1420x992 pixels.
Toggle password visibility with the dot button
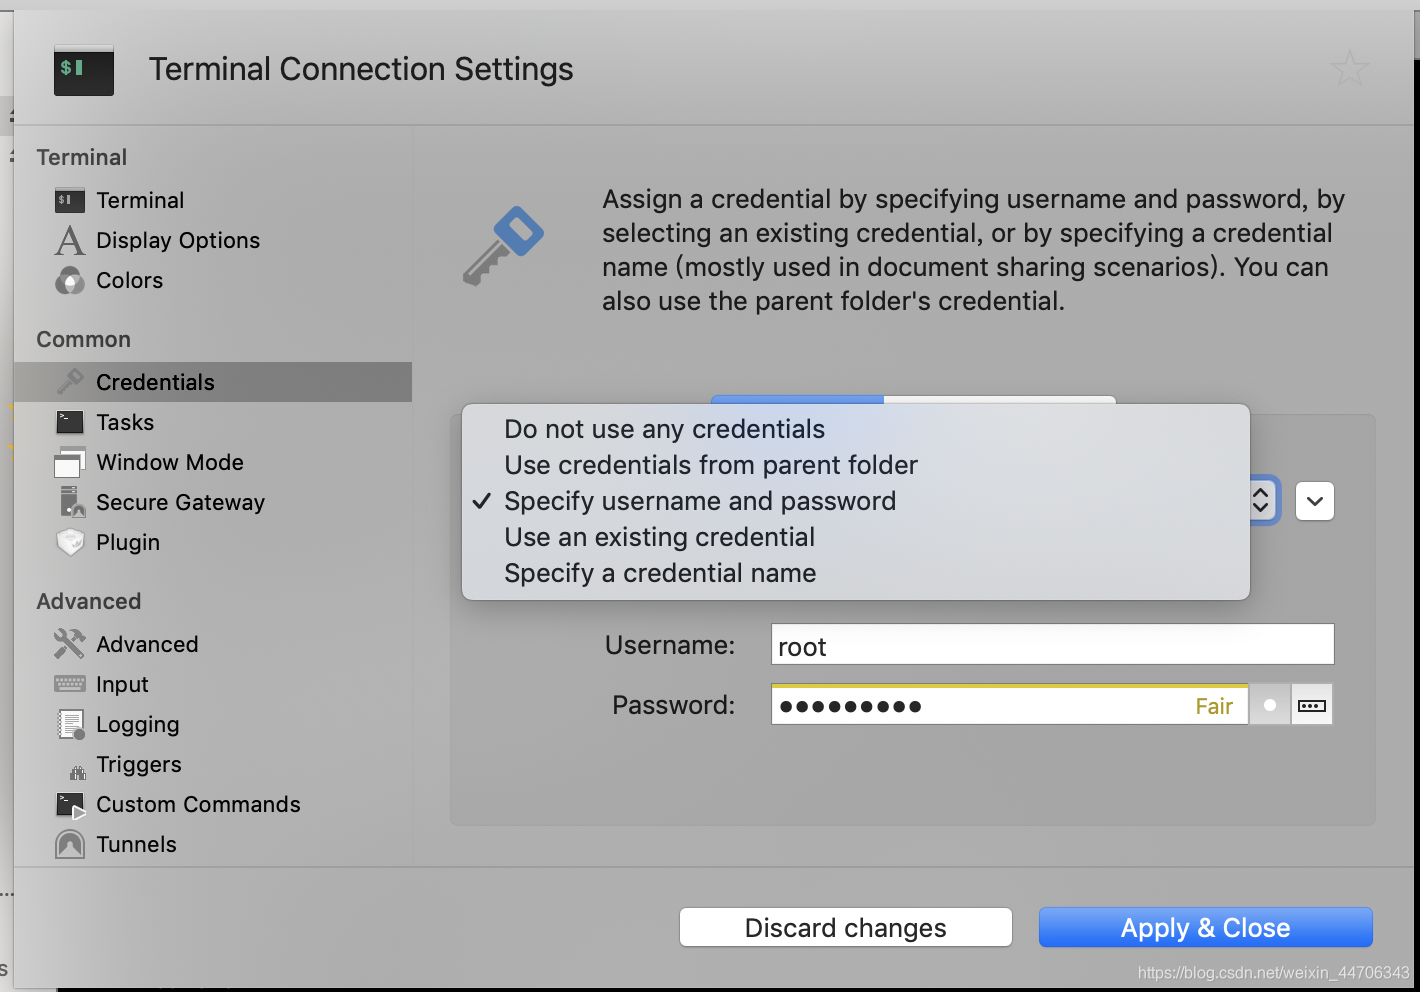tap(1270, 705)
